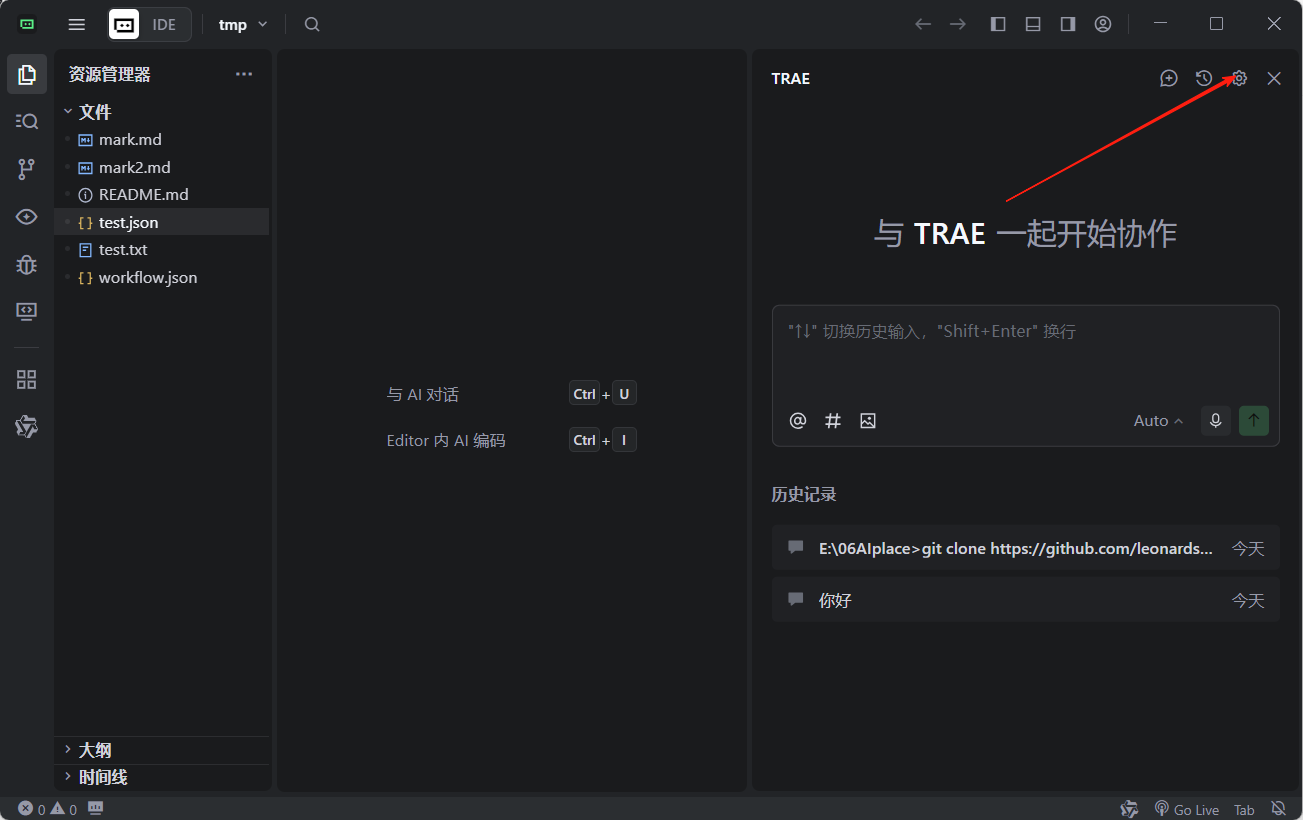Click the # context icon
1303x820 pixels.
[833, 421]
